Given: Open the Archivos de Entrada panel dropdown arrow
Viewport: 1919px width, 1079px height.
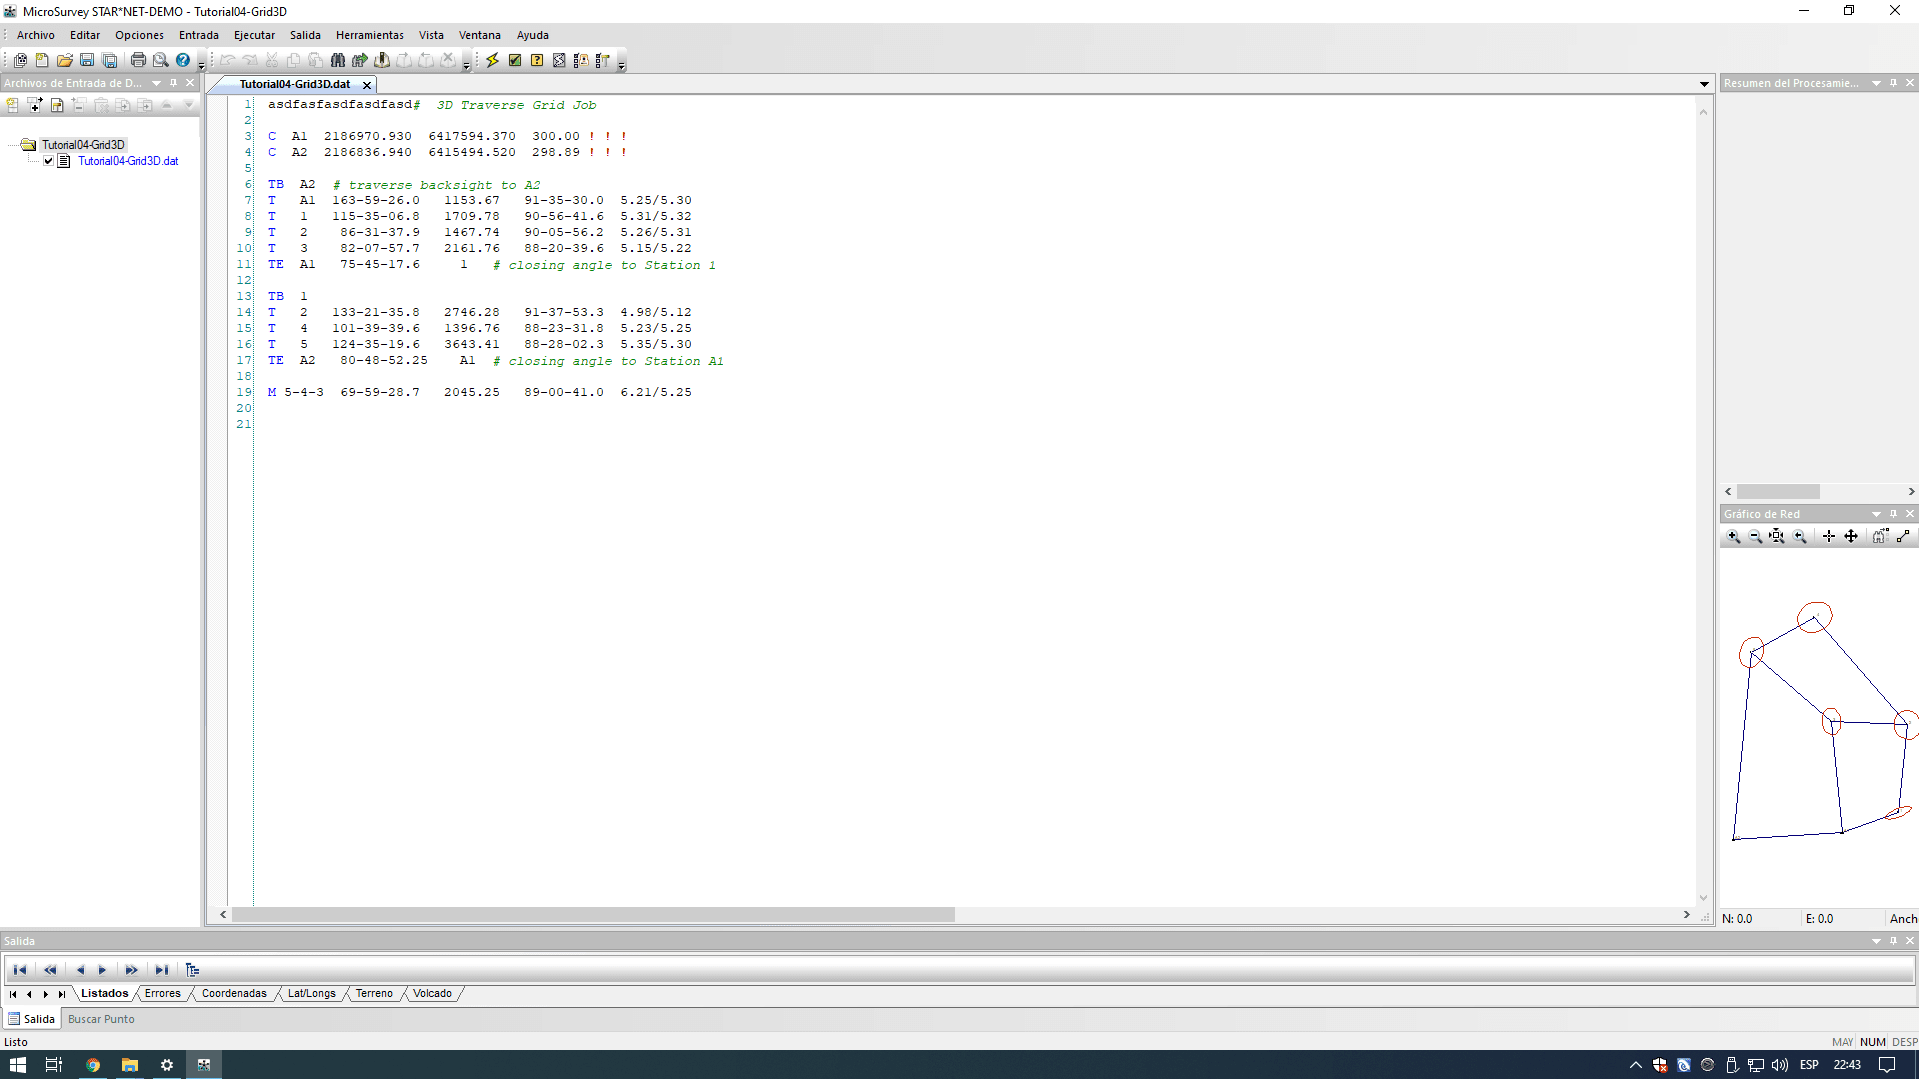Looking at the screenshot, I should coord(156,83).
